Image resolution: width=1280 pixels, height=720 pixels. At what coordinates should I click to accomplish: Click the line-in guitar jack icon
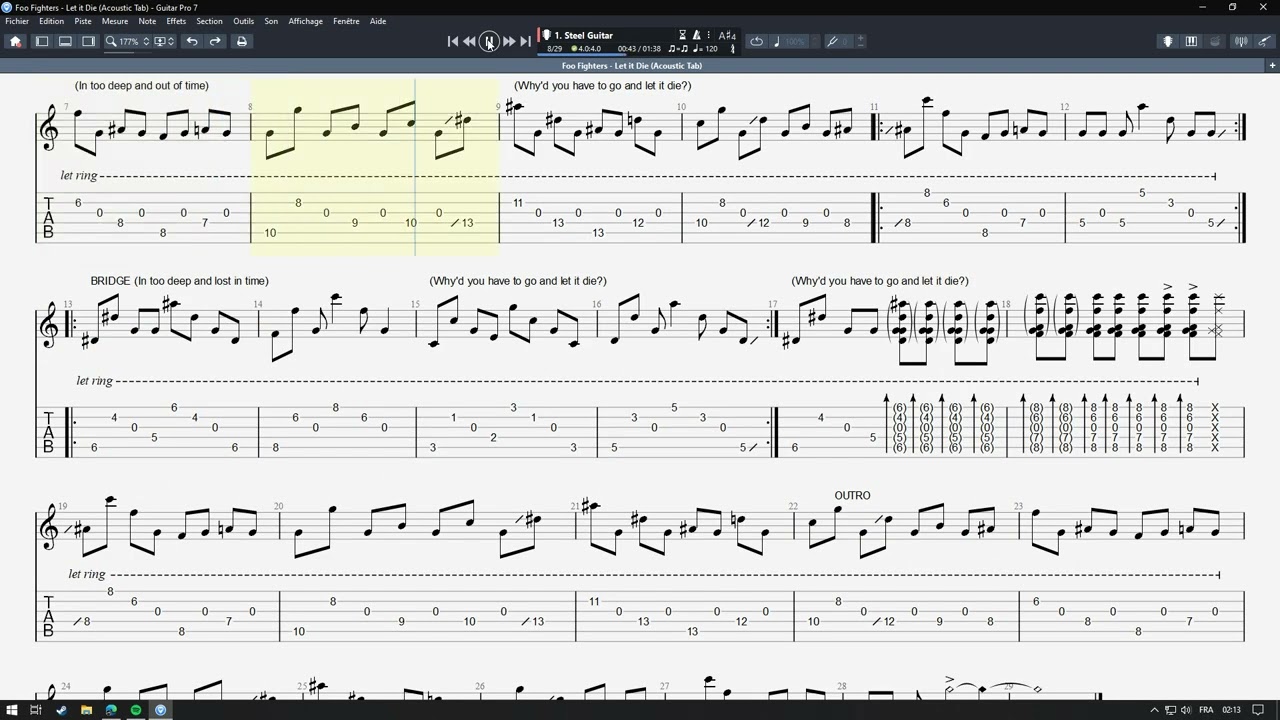[x=1264, y=41]
